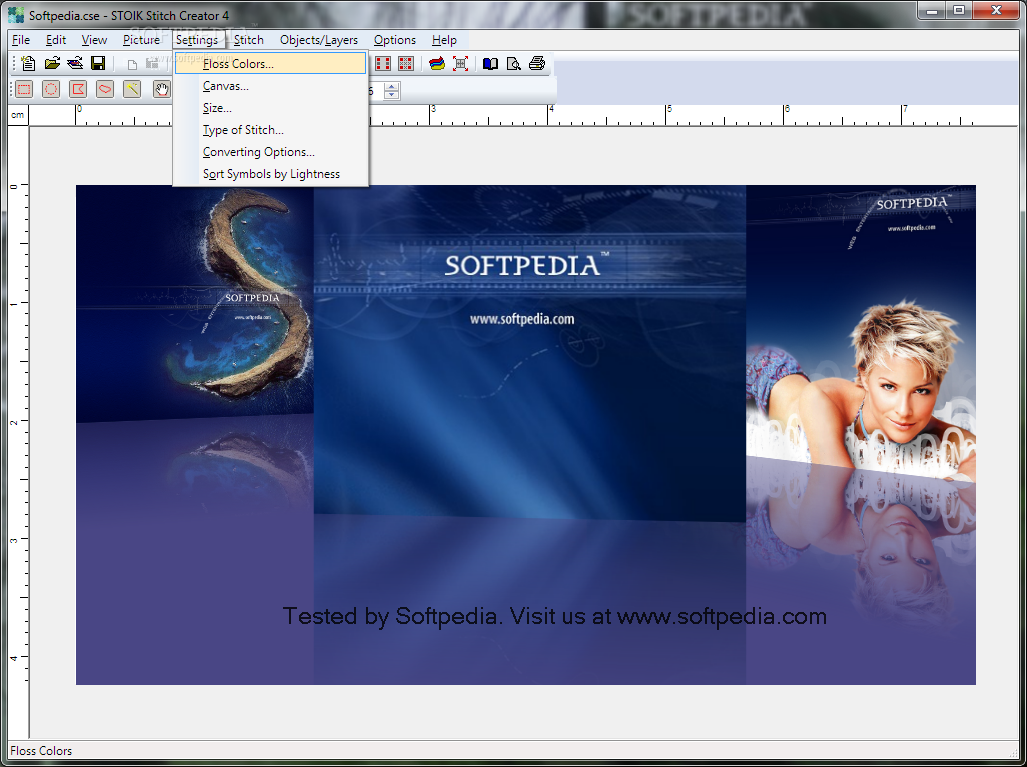Image resolution: width=1027 pixels, height=767 pixels.
Task: Select Sort Symbols by Lightness
Action: pyautogui.click(x=271, y=174)
